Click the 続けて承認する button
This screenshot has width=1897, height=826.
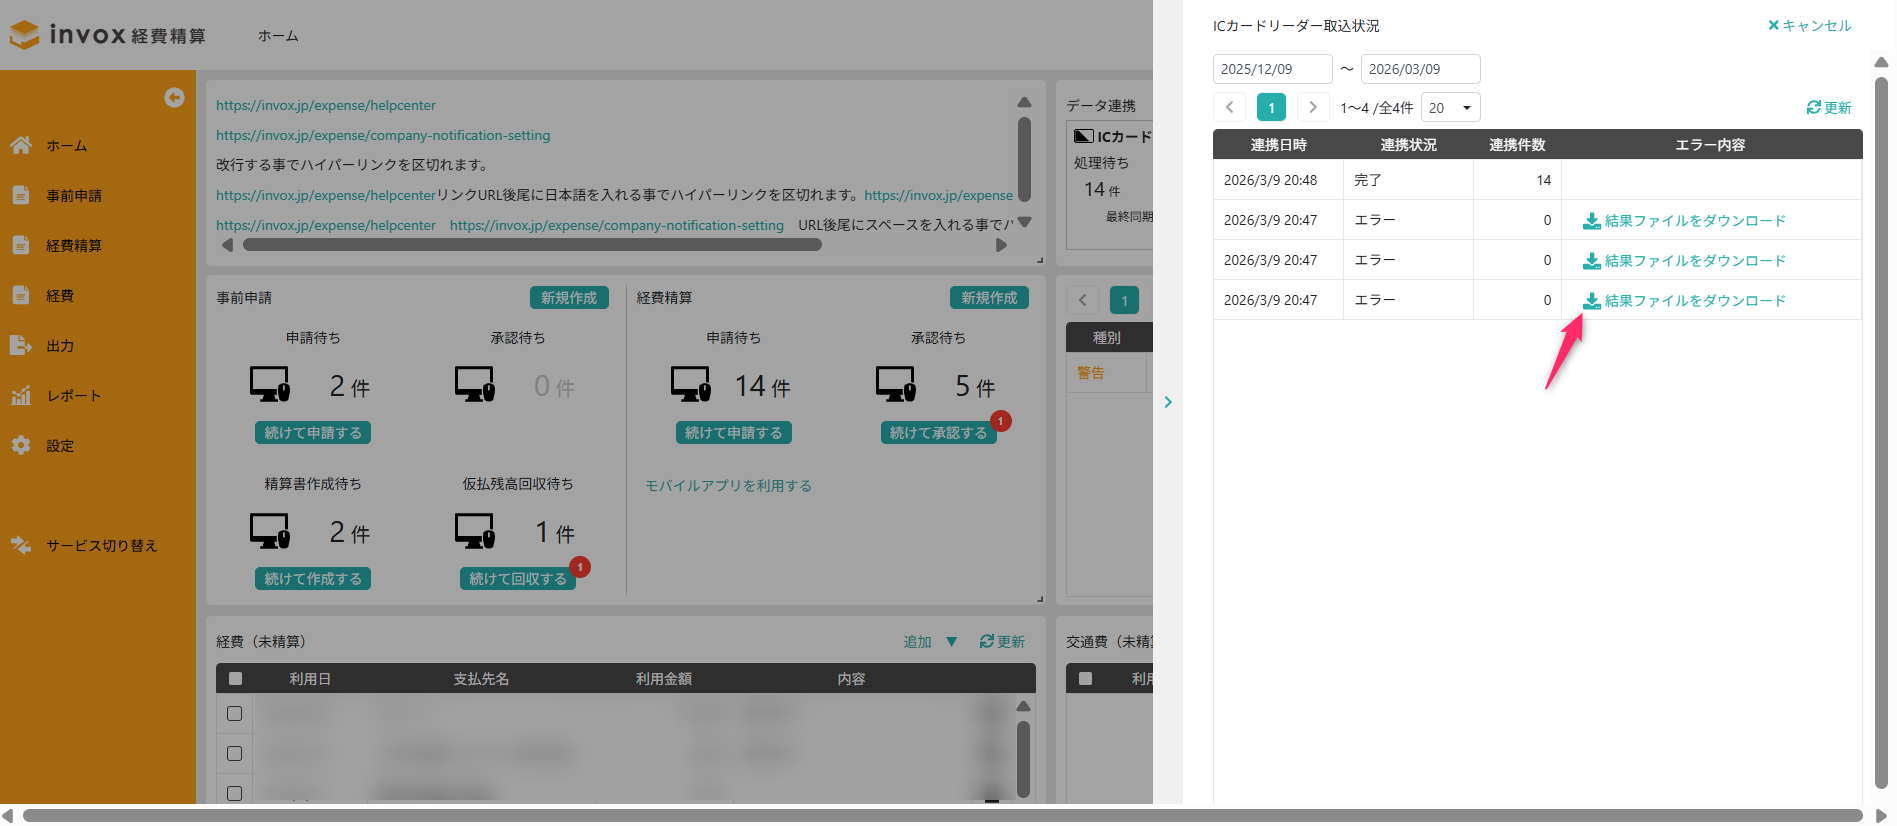click(x=938, y=432)
